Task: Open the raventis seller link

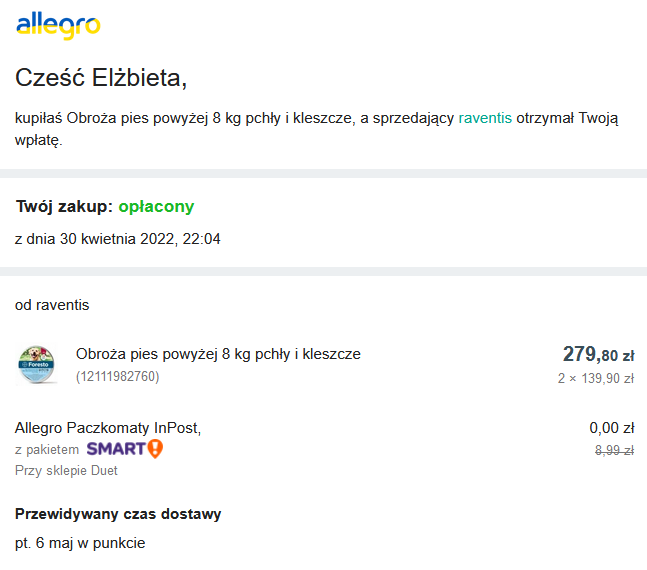Action: click(485, 118)
